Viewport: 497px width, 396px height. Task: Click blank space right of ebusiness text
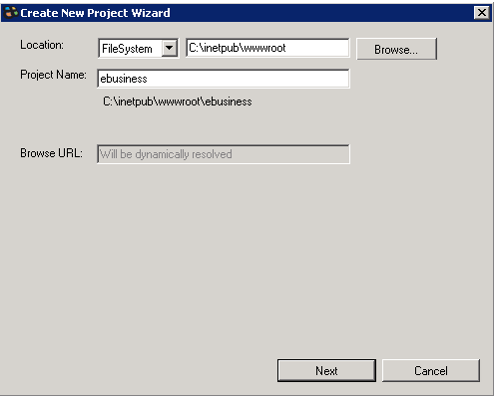248,79
